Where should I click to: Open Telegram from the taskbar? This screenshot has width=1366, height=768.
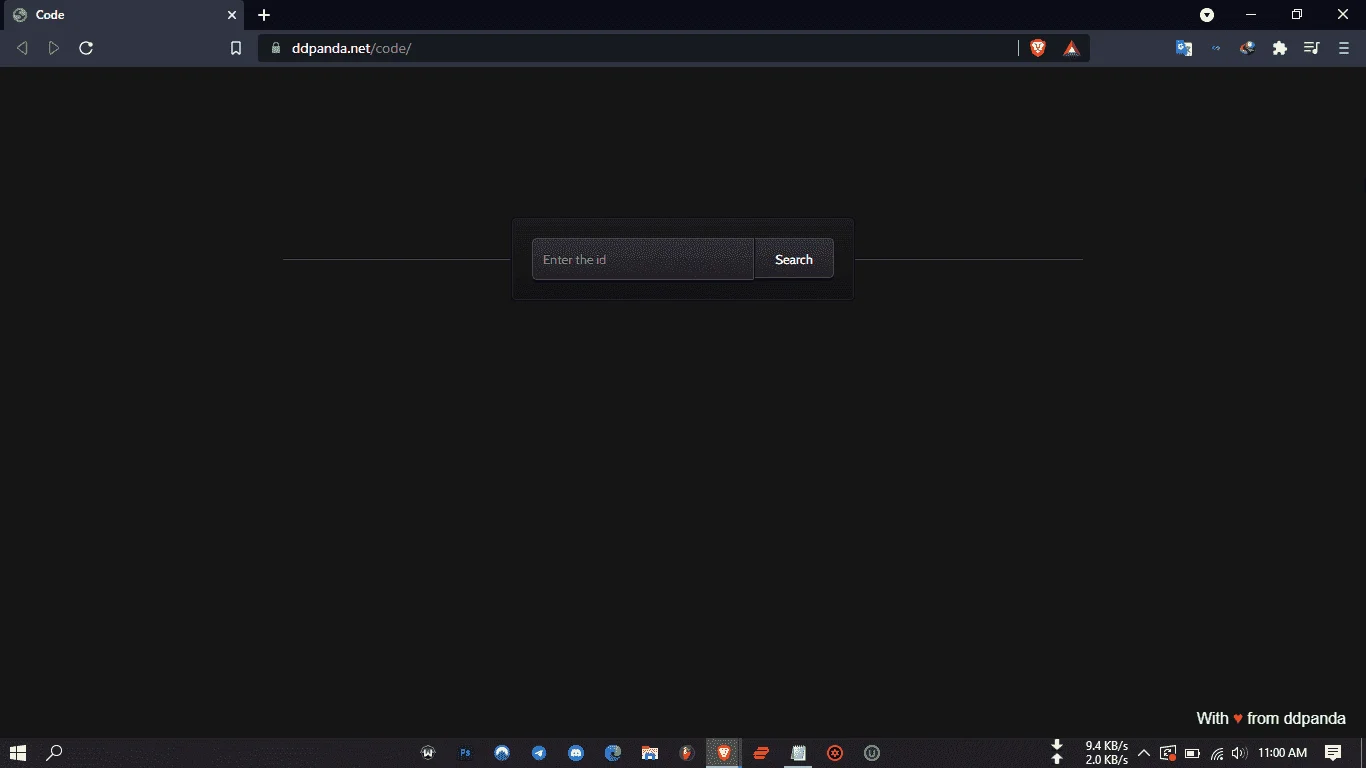[x=539, y=753]
